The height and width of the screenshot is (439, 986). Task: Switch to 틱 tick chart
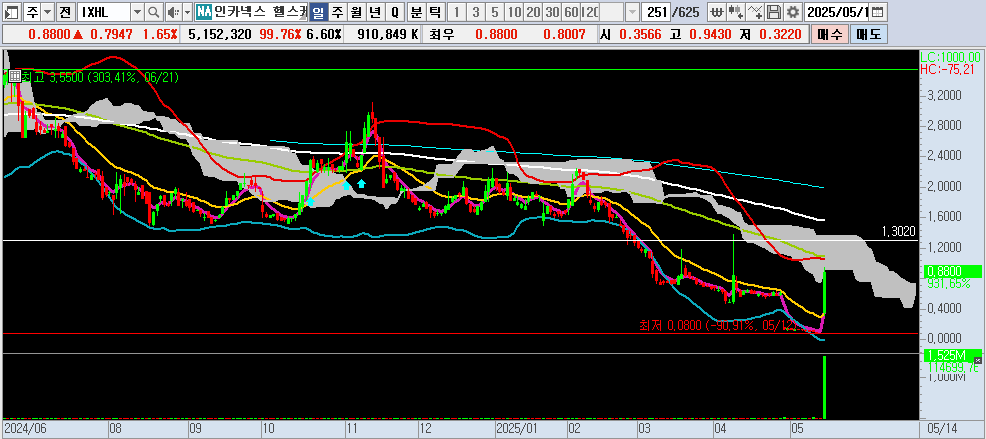point(435,11)
